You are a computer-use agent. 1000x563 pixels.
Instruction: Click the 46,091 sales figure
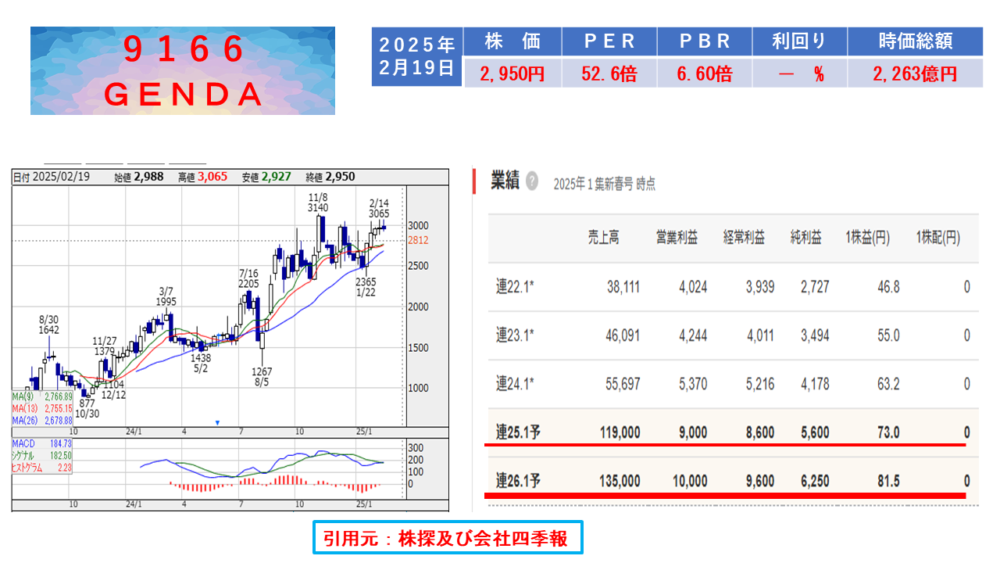tap(623, 335)
